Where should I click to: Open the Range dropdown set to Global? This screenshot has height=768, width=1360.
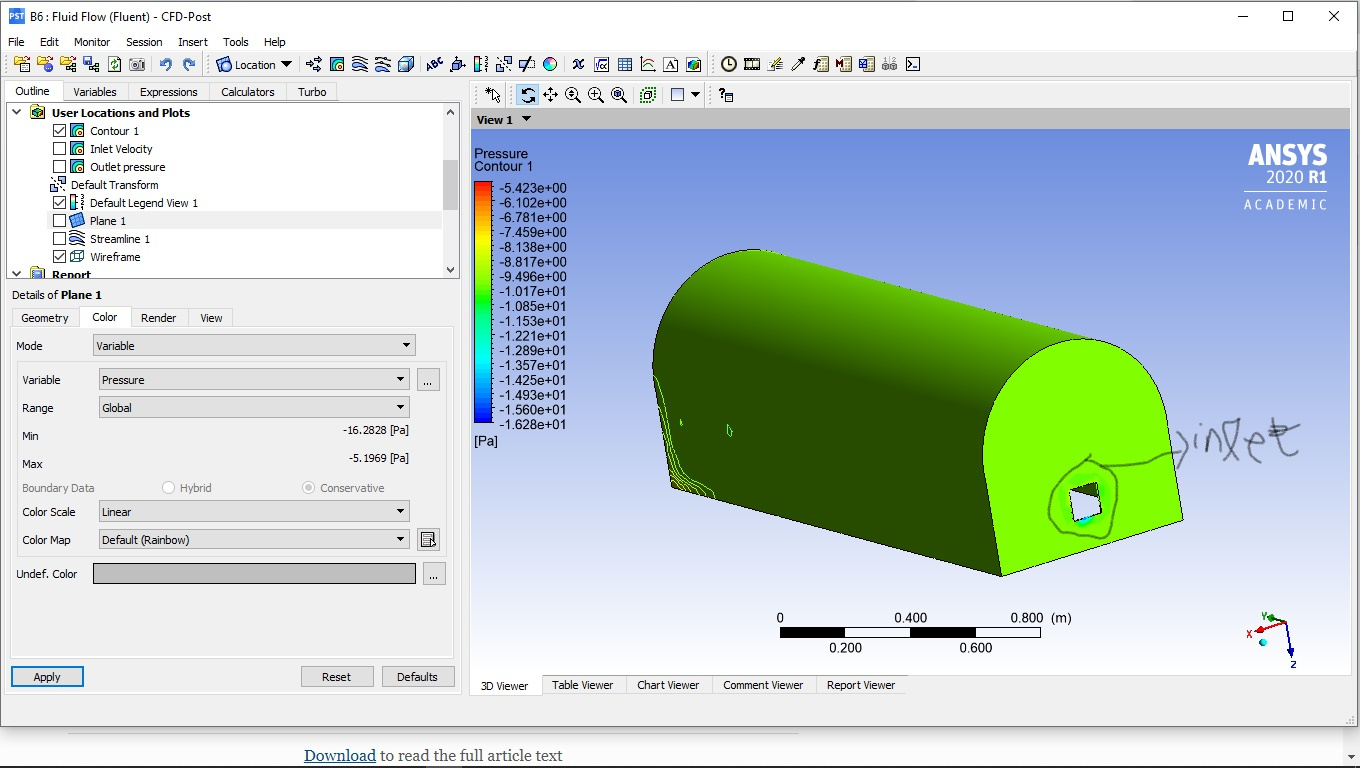(x=254, y=408)
